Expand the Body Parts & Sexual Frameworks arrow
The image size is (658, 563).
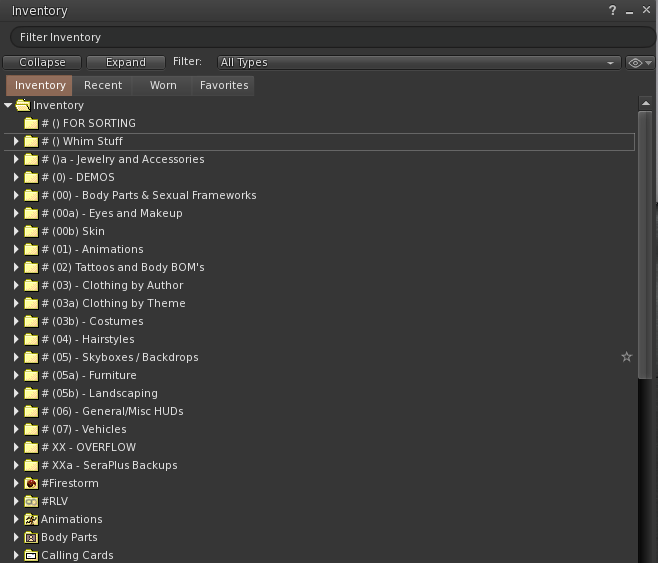[16, 195]
